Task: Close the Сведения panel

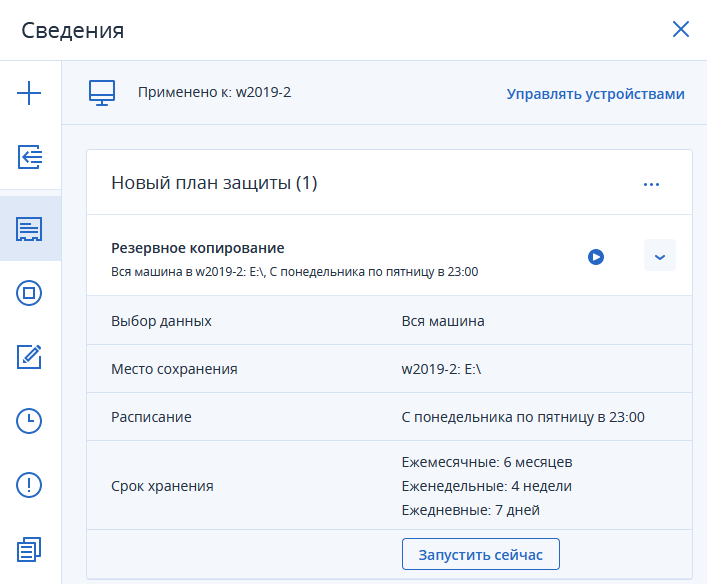Action: (x=681, y=29)
